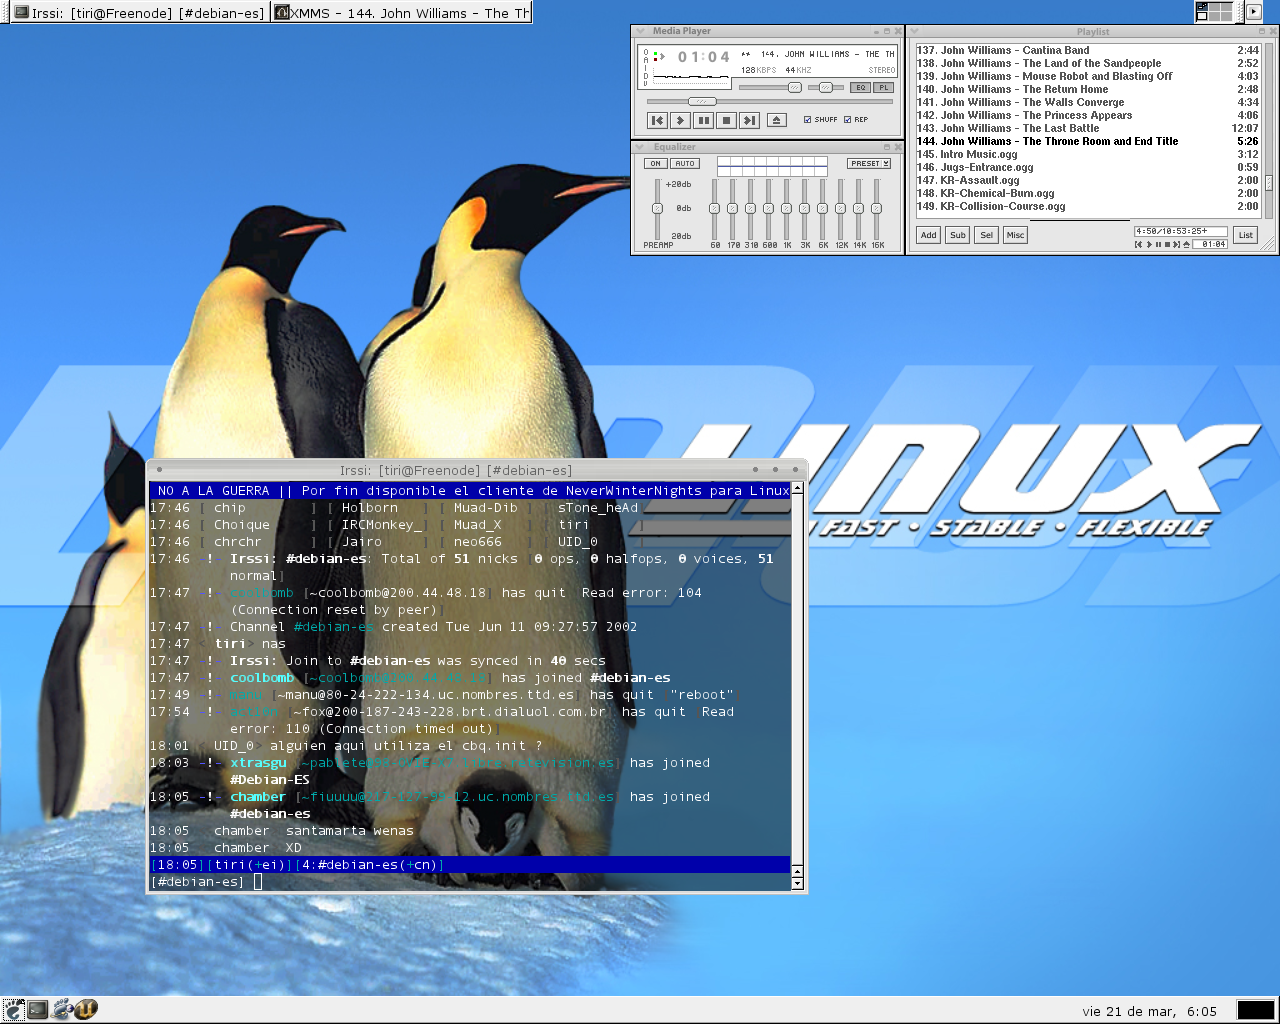Click the 60 Hz equalizer band slider
The width and height of the screenshot is (1280, 1024).
[x=714, y=208]
